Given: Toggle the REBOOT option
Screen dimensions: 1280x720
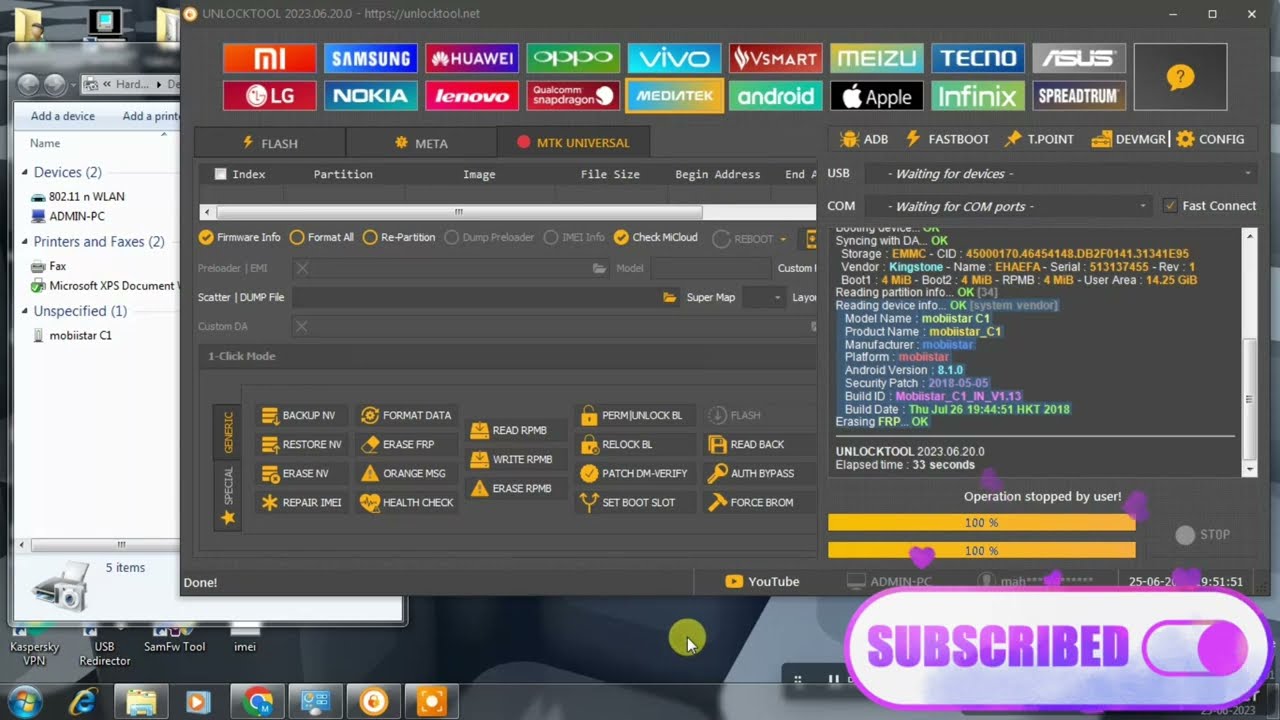Looking at the screenshot, I should [x=744, y=239].
